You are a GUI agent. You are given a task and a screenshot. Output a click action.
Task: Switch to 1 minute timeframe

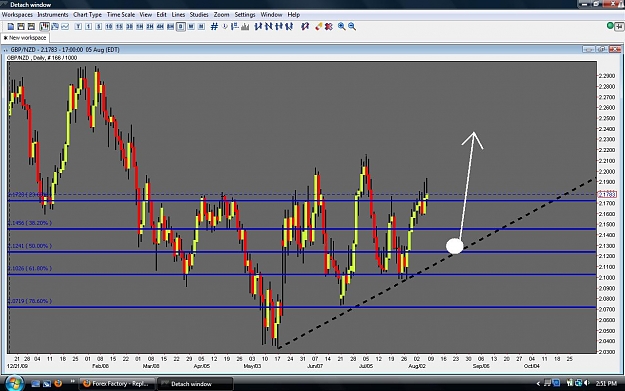pyautogui.click(x=88, y=27)
